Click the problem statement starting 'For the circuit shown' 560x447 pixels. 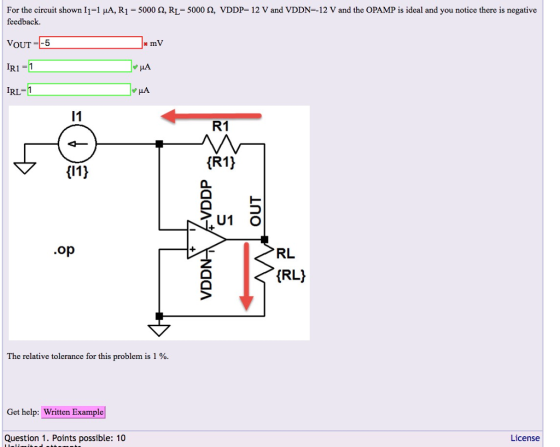[x=272, y=16]
